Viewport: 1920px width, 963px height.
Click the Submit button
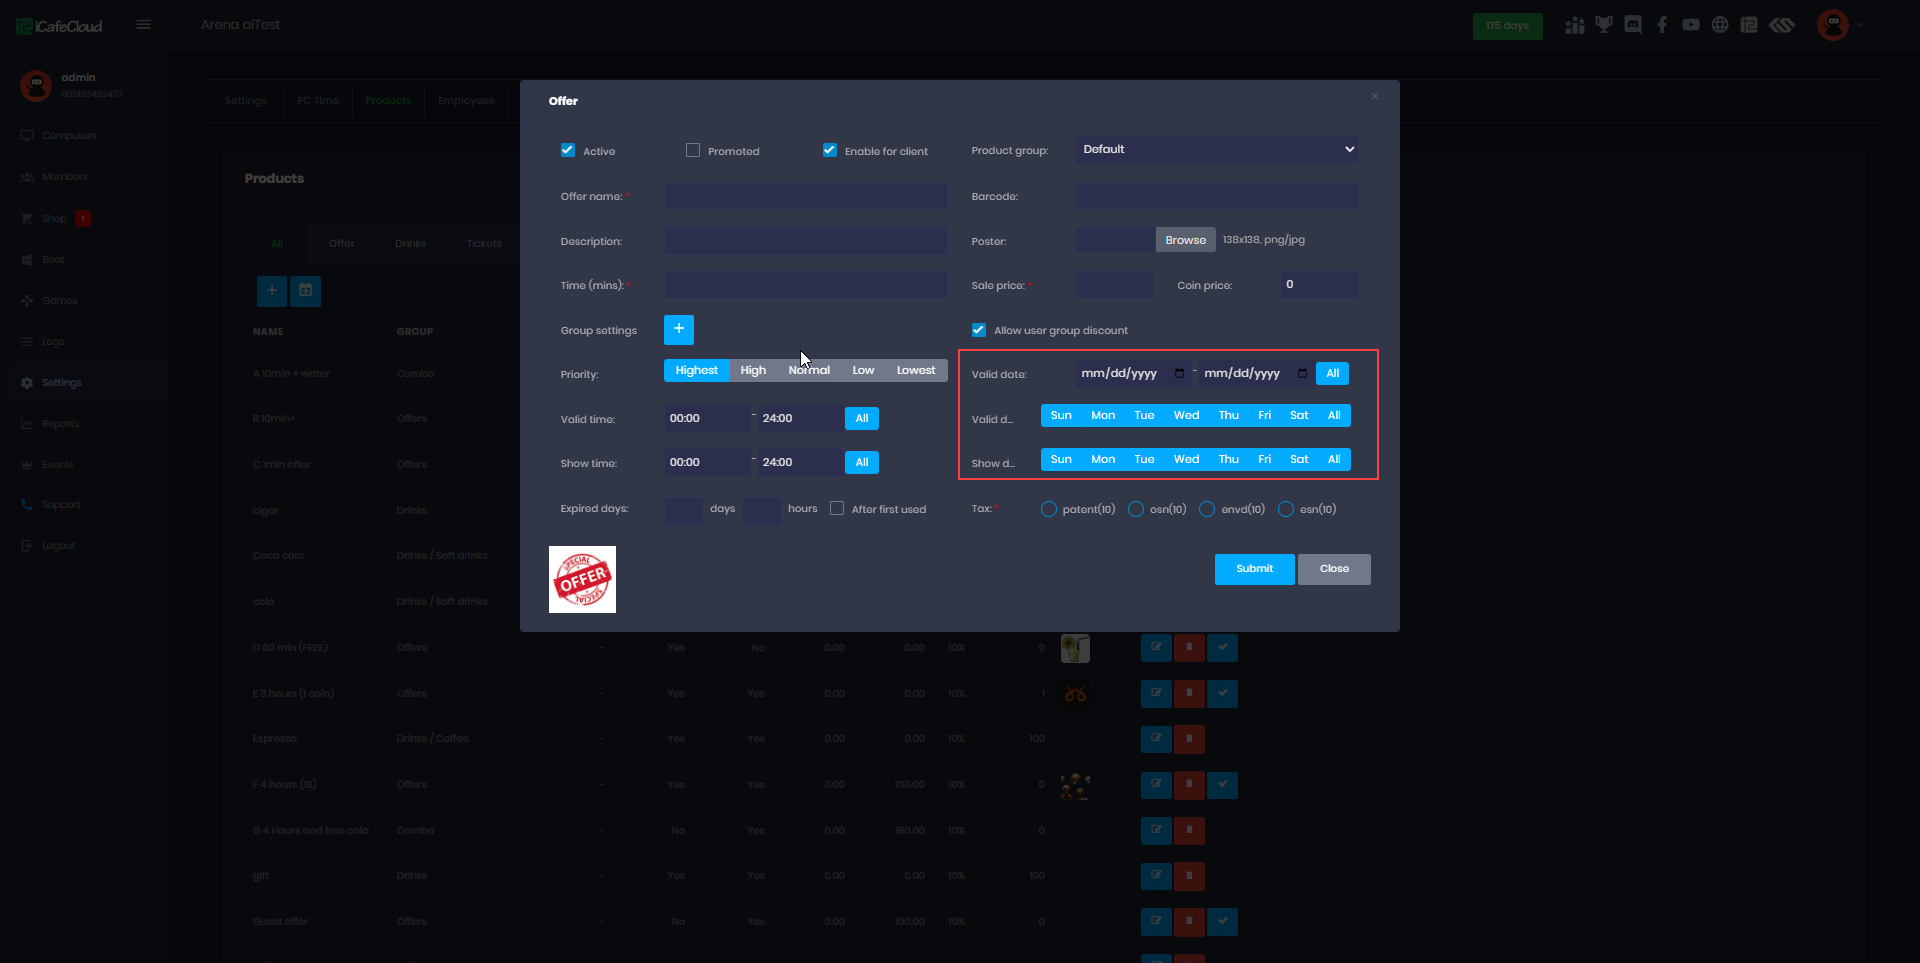click(1255, 569)
